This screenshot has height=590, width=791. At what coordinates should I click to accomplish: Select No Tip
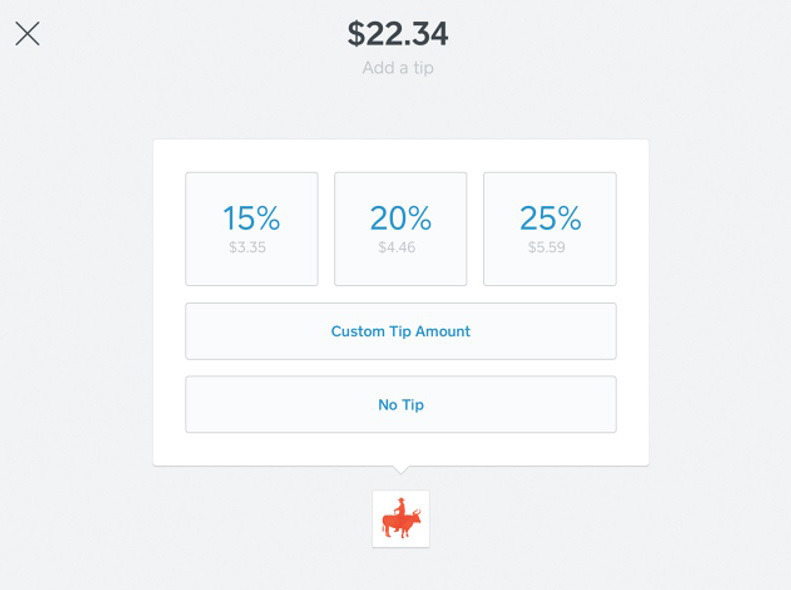click(401, 404)
